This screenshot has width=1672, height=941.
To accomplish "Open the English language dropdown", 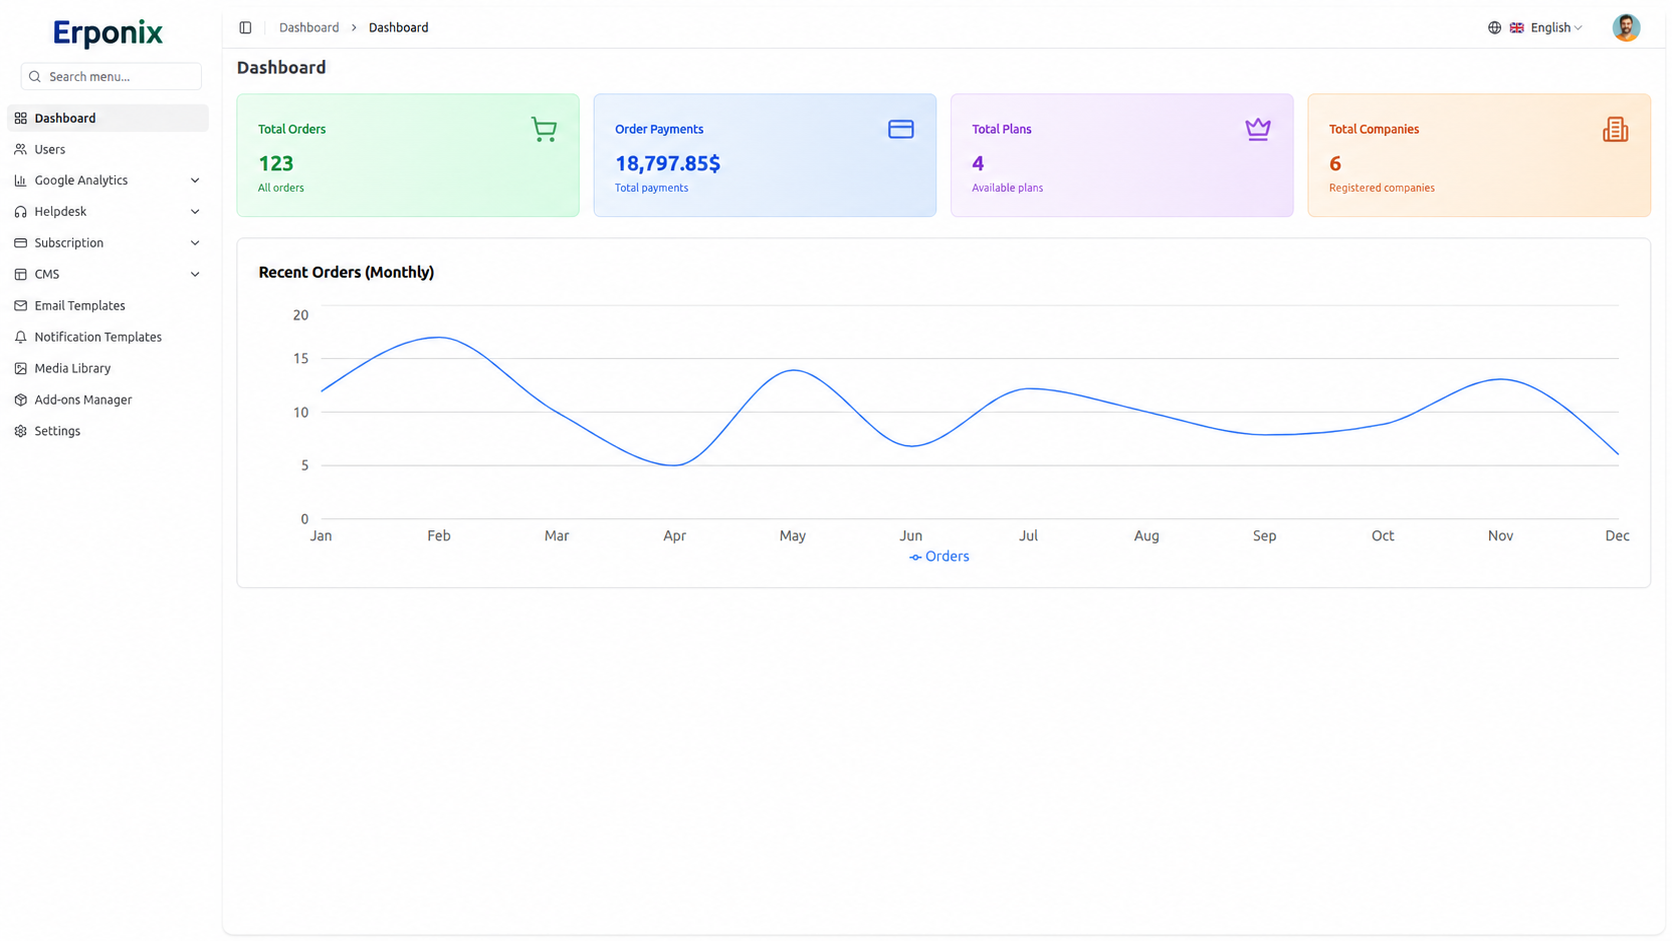I will point(1536,28).
